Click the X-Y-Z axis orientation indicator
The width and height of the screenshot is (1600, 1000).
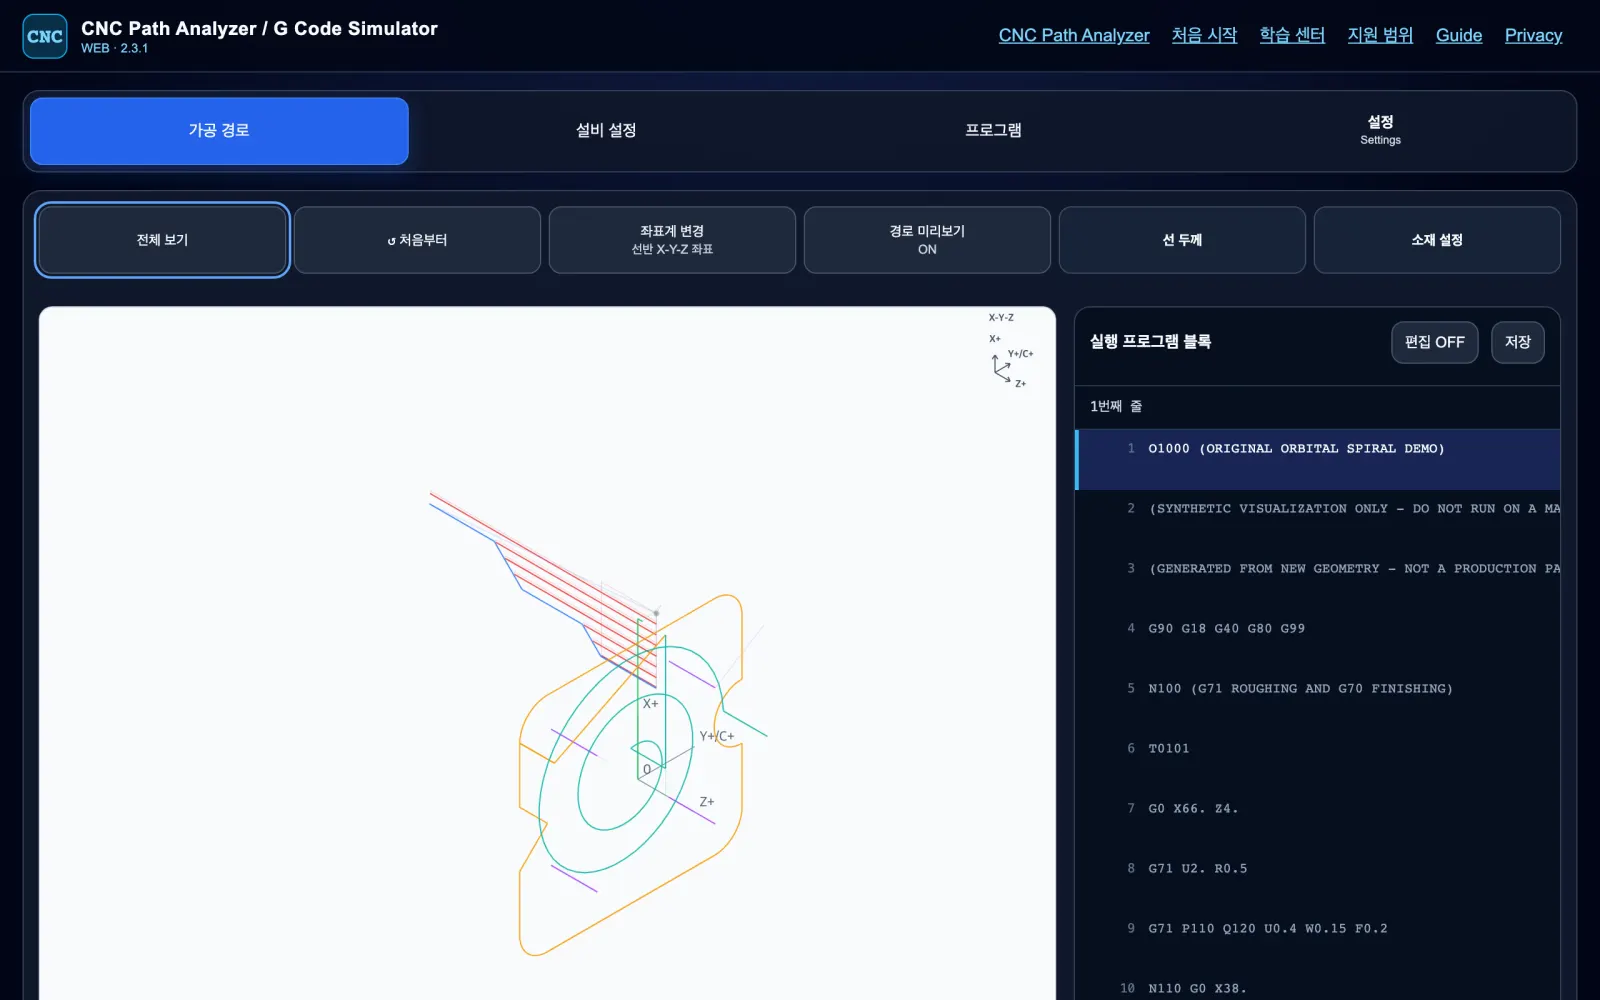coord(1010,350)
